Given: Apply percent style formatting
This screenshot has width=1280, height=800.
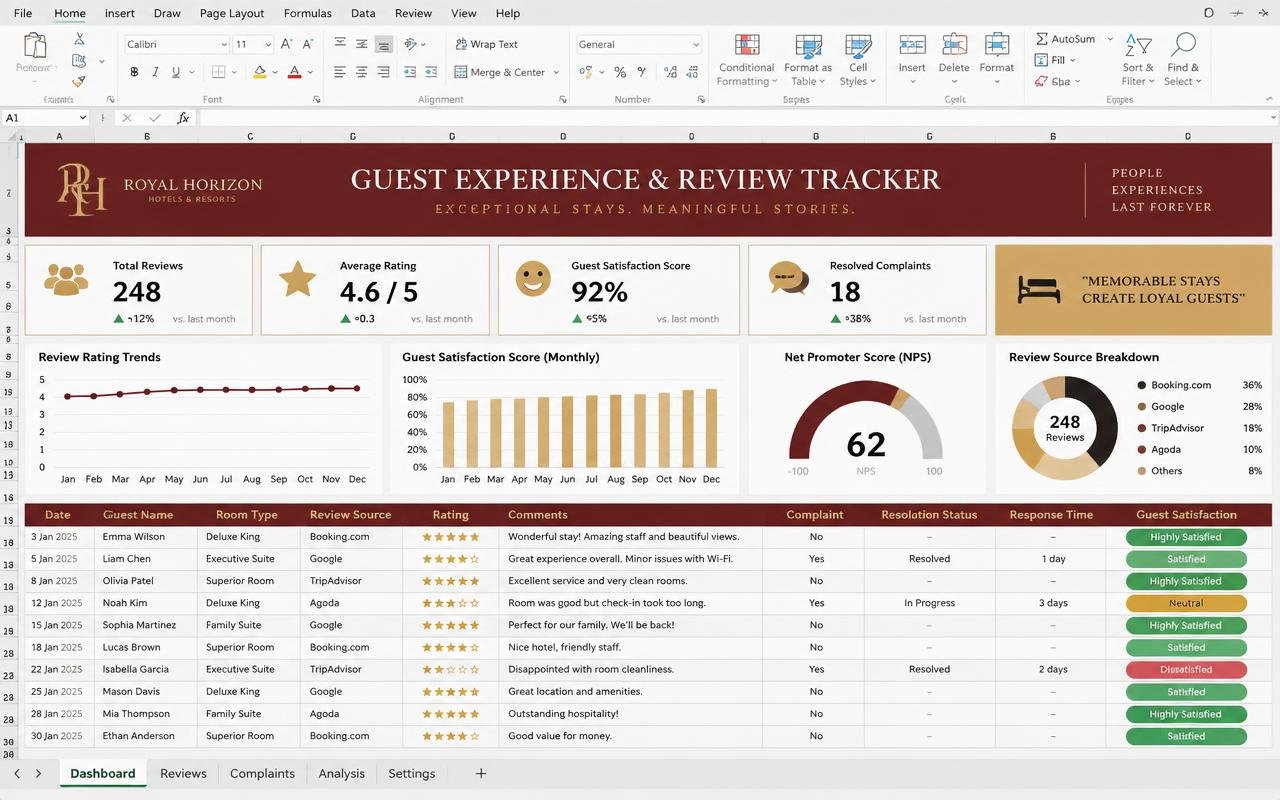Looking at the screenshot, I should point(620,72).
